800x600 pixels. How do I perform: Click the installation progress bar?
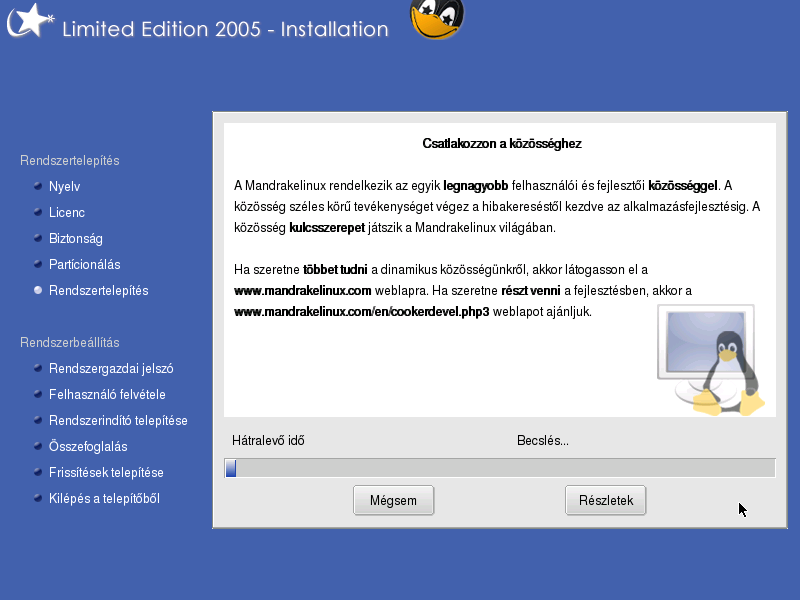click(500, 468)
